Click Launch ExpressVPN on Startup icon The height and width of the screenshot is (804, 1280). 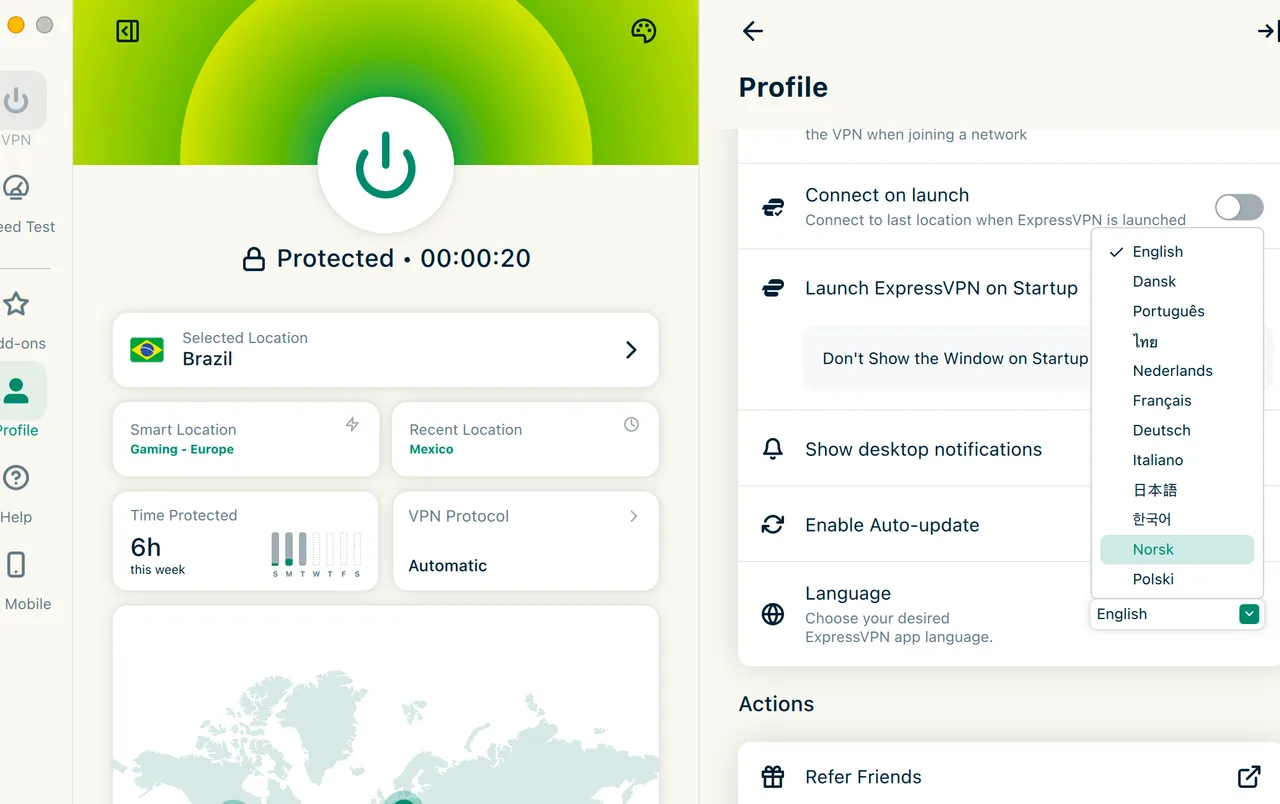tap(773, 288)
